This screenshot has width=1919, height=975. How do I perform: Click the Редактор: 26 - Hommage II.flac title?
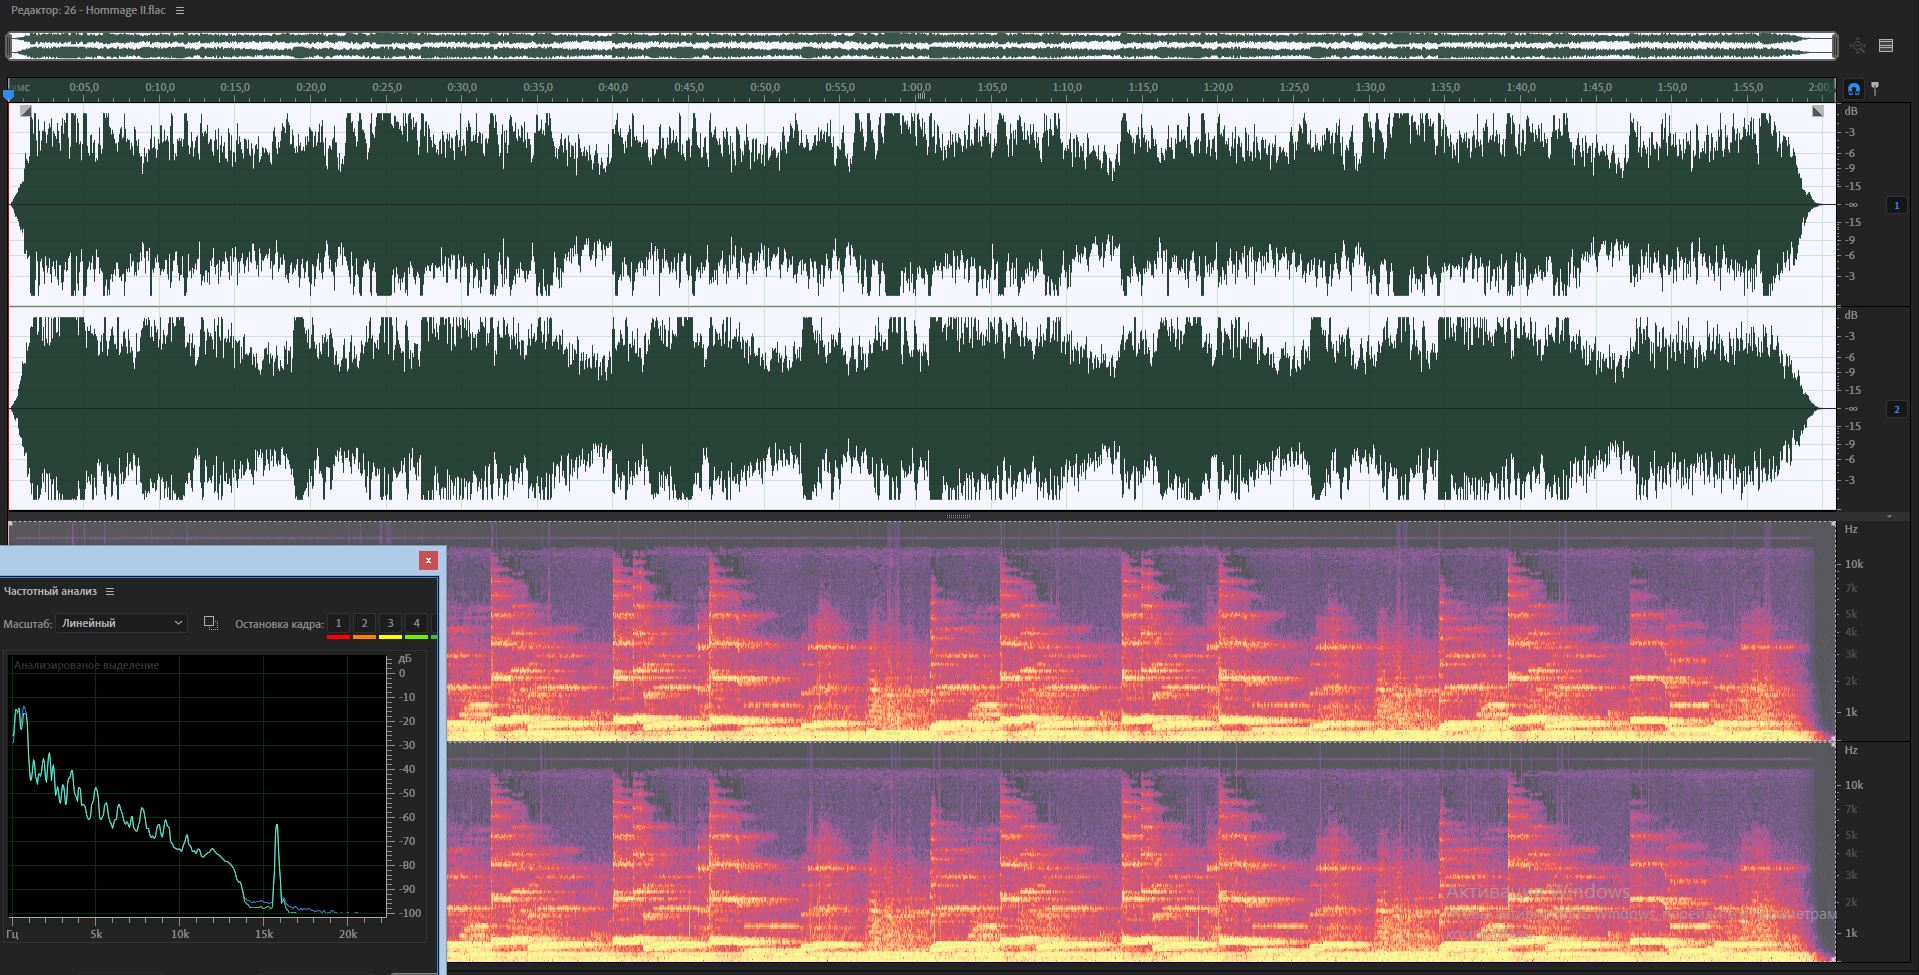click(88, 10)
